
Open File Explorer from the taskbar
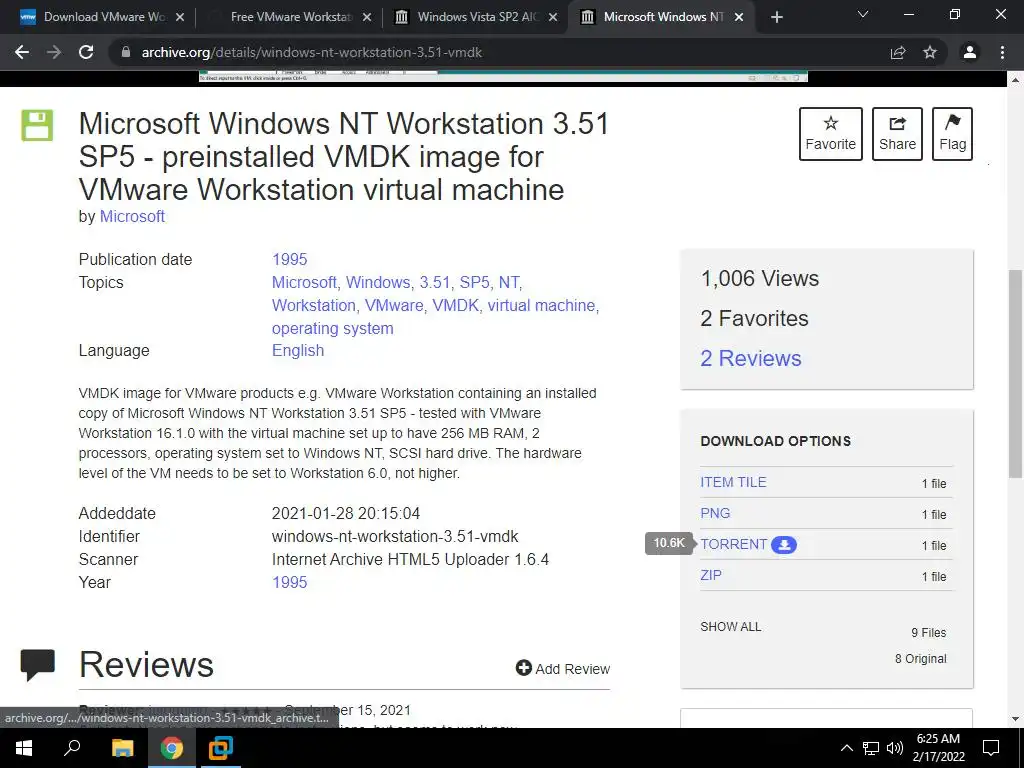[x=122, y=748]
